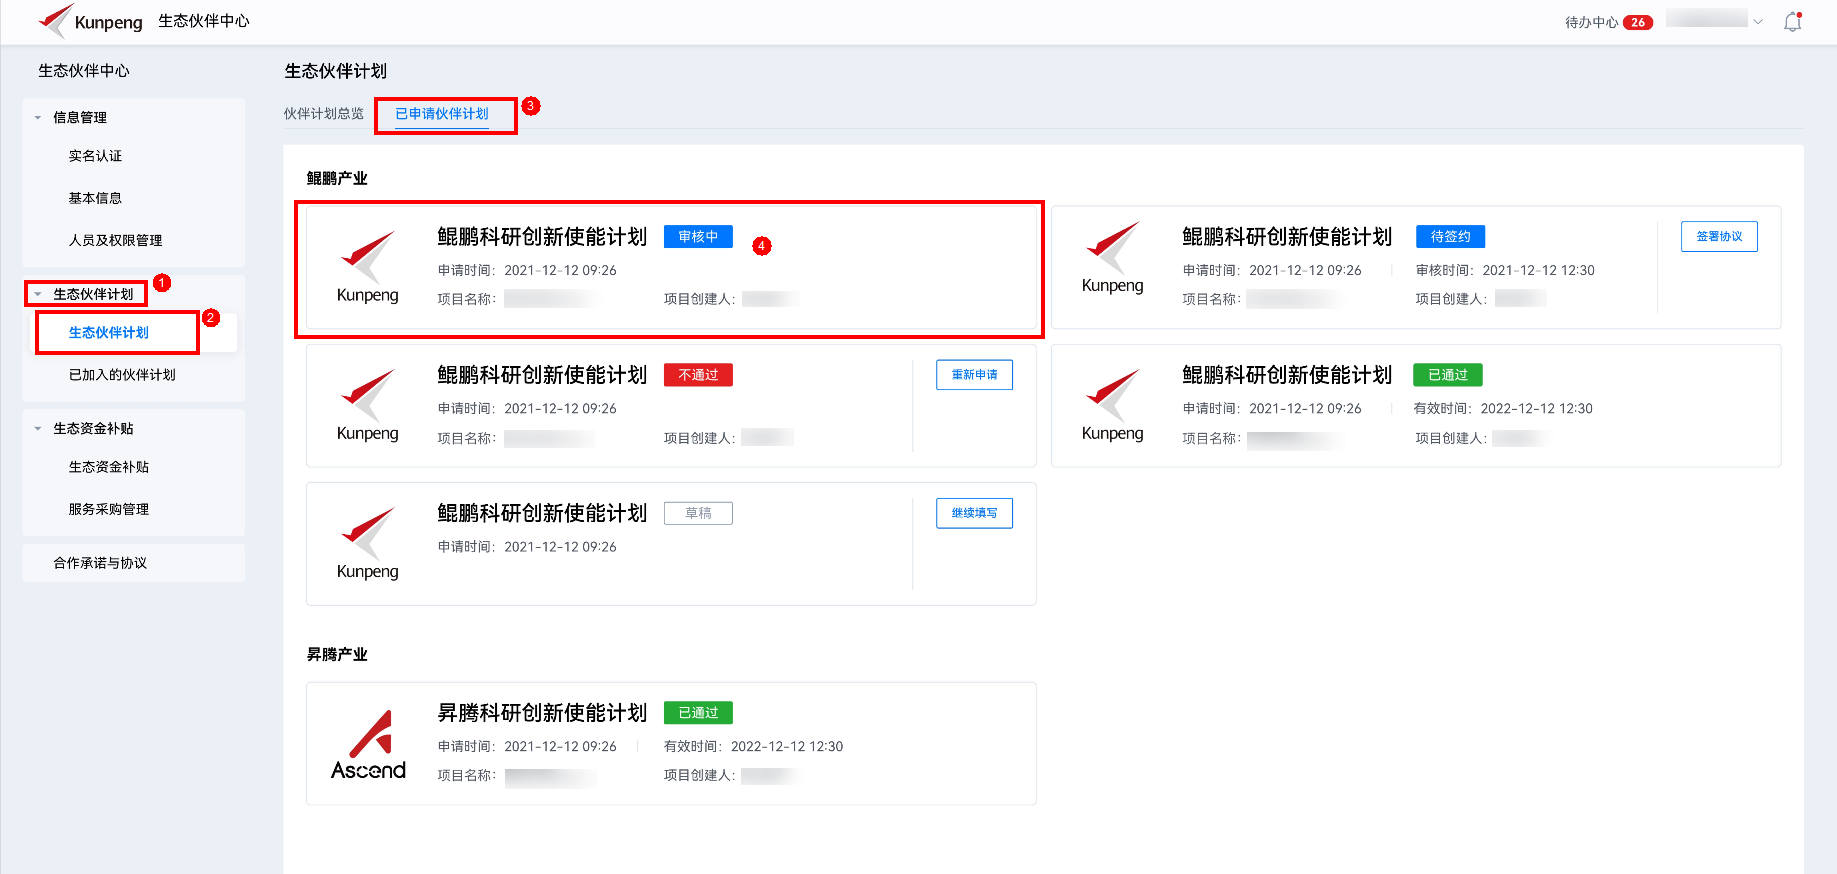
Task: Click 有效时间 on the 昇腾 card
Action: pos(753,747)
